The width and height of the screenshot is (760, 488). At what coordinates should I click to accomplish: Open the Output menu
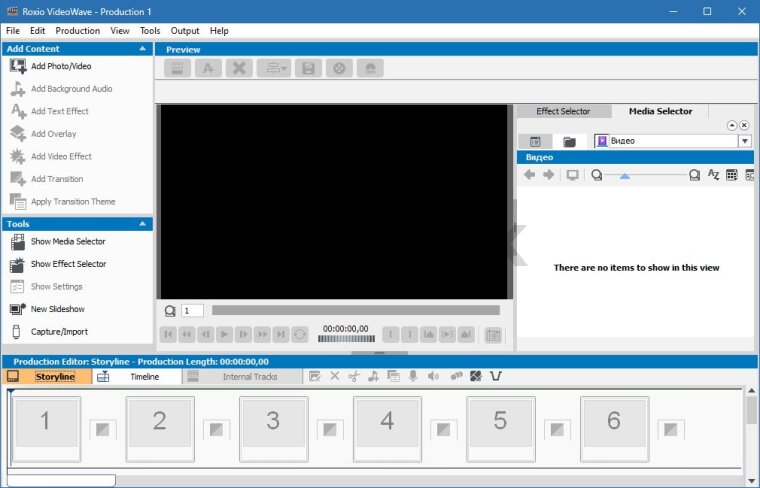[185, 31]
